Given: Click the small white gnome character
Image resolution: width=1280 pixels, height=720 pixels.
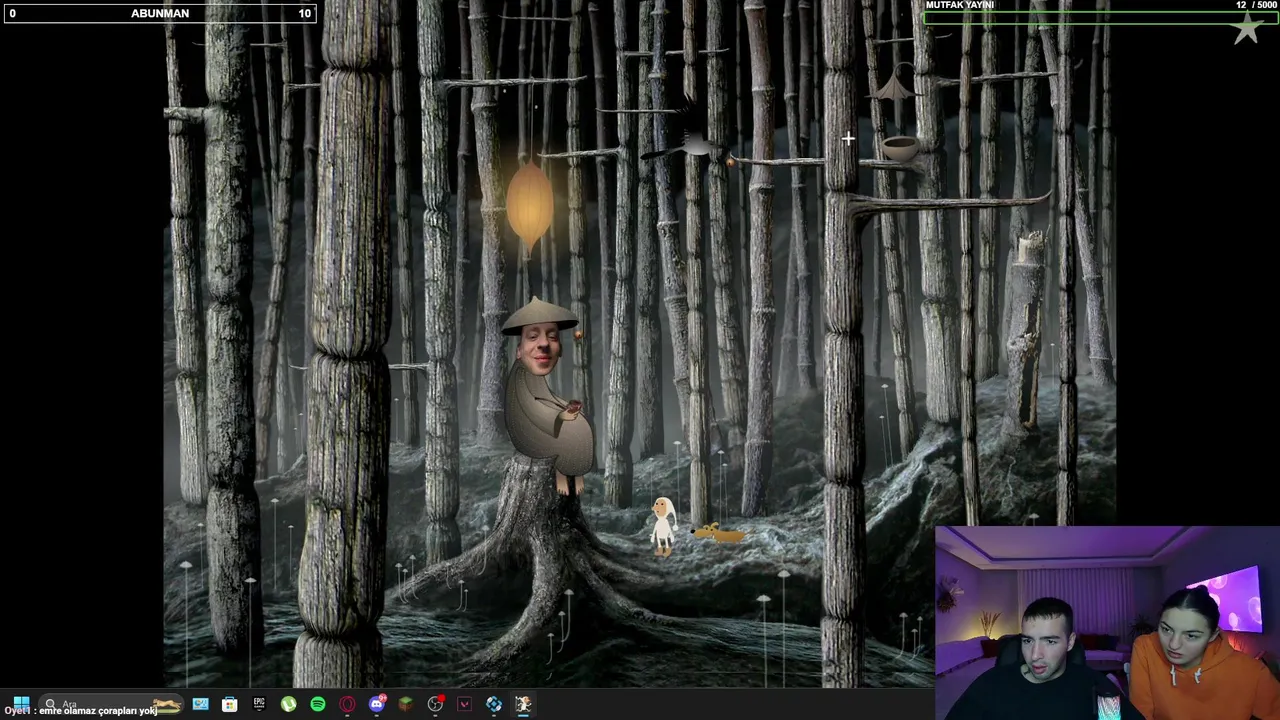Looking at the screenshot, I should tap(663, 525).
